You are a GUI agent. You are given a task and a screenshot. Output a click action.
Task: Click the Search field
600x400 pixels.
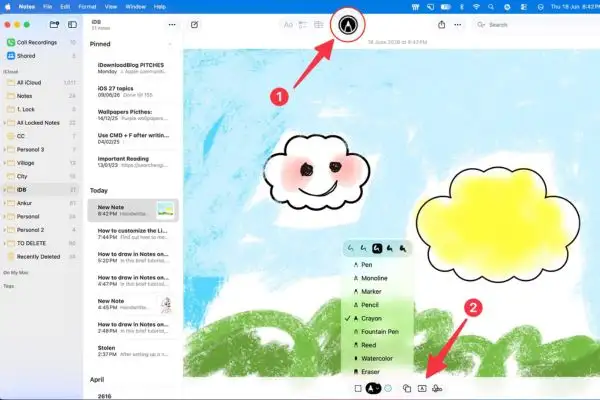pyautogui.click(x=536, y=25)
